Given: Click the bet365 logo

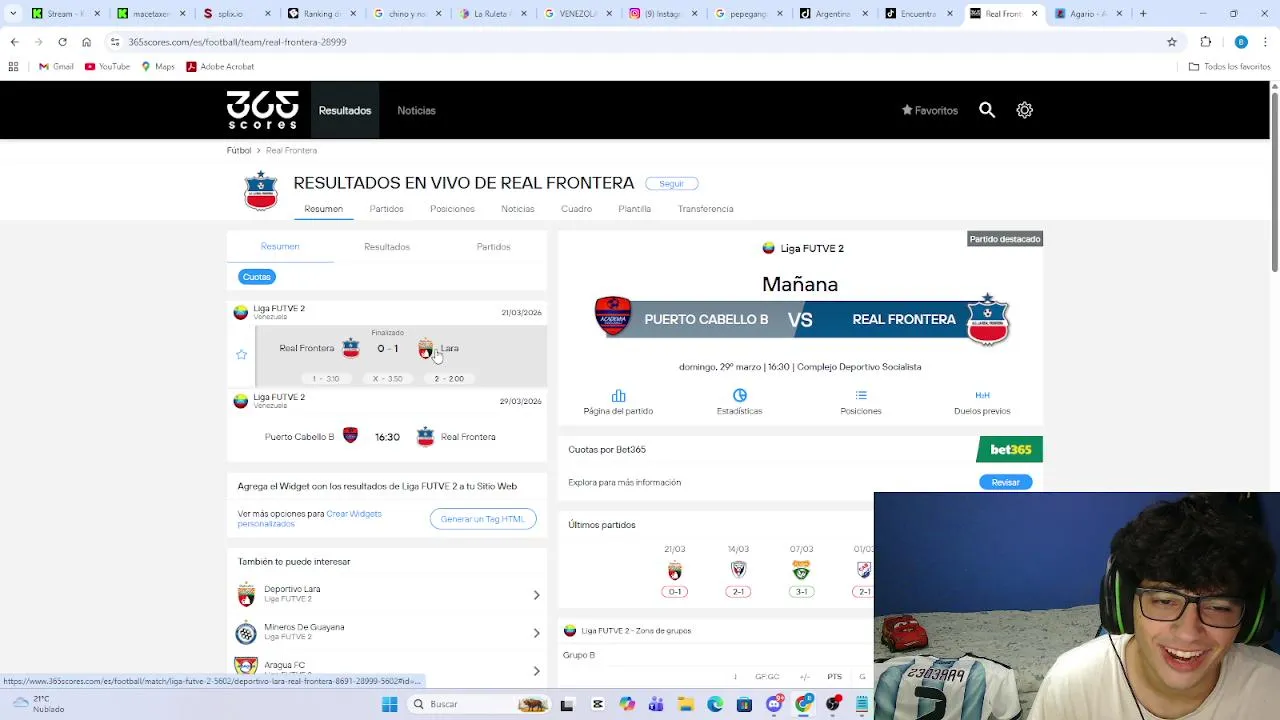Looking at the screenshot, I should pyautogui.click(x=1010, y=450).
